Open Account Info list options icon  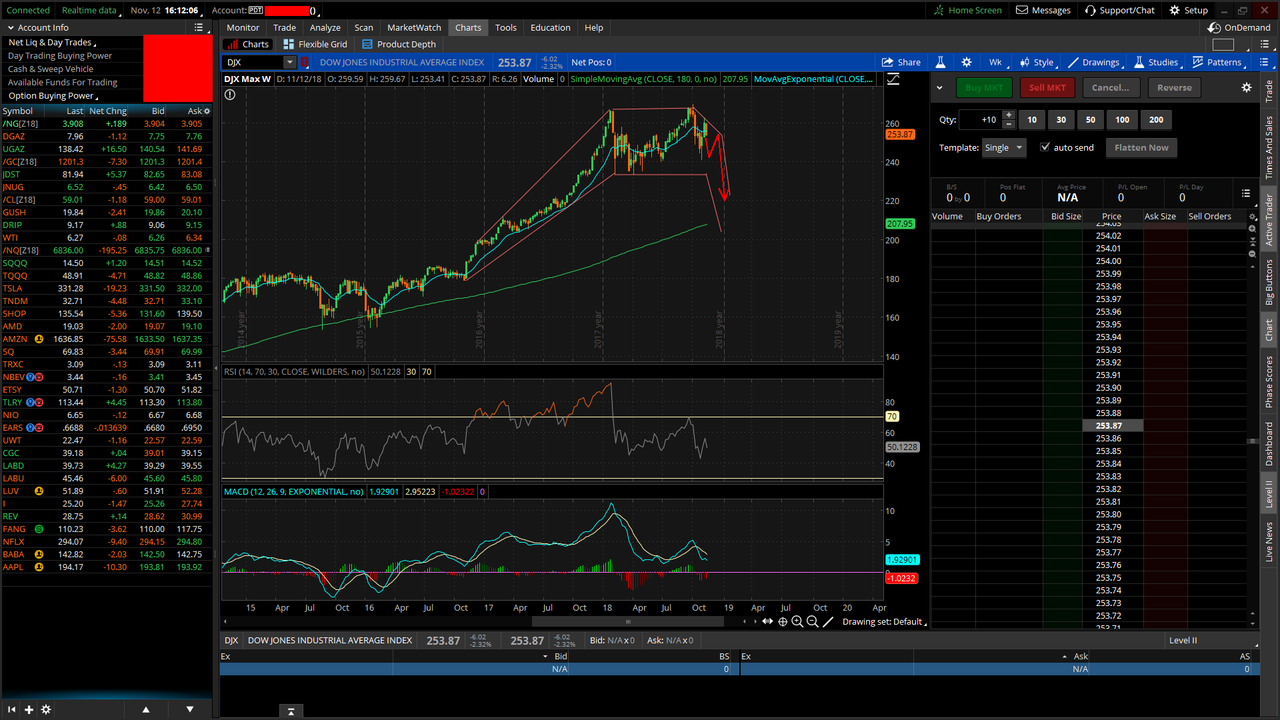coord(200,28)
